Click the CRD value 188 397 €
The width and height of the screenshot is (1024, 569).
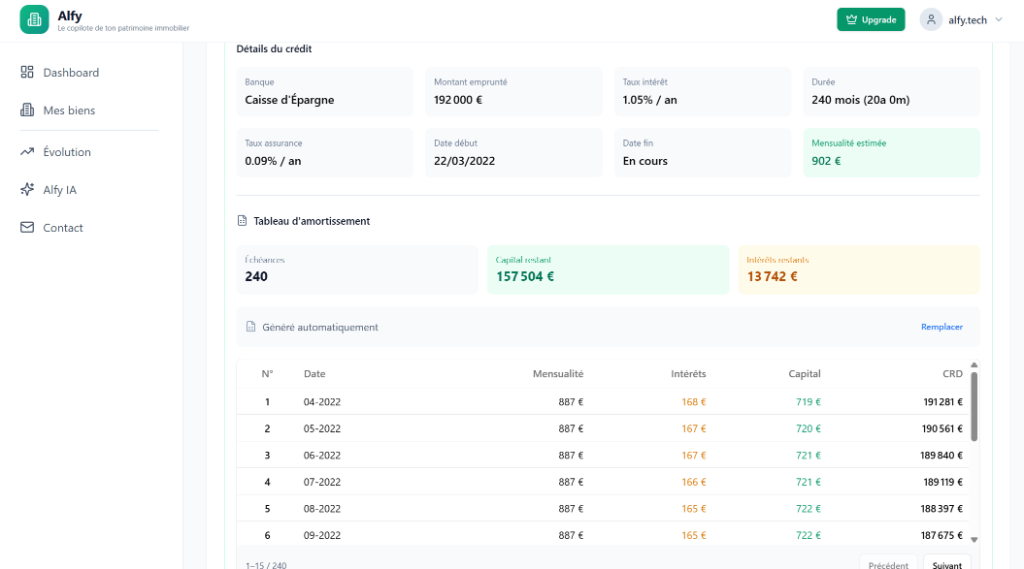pos(942,508)
